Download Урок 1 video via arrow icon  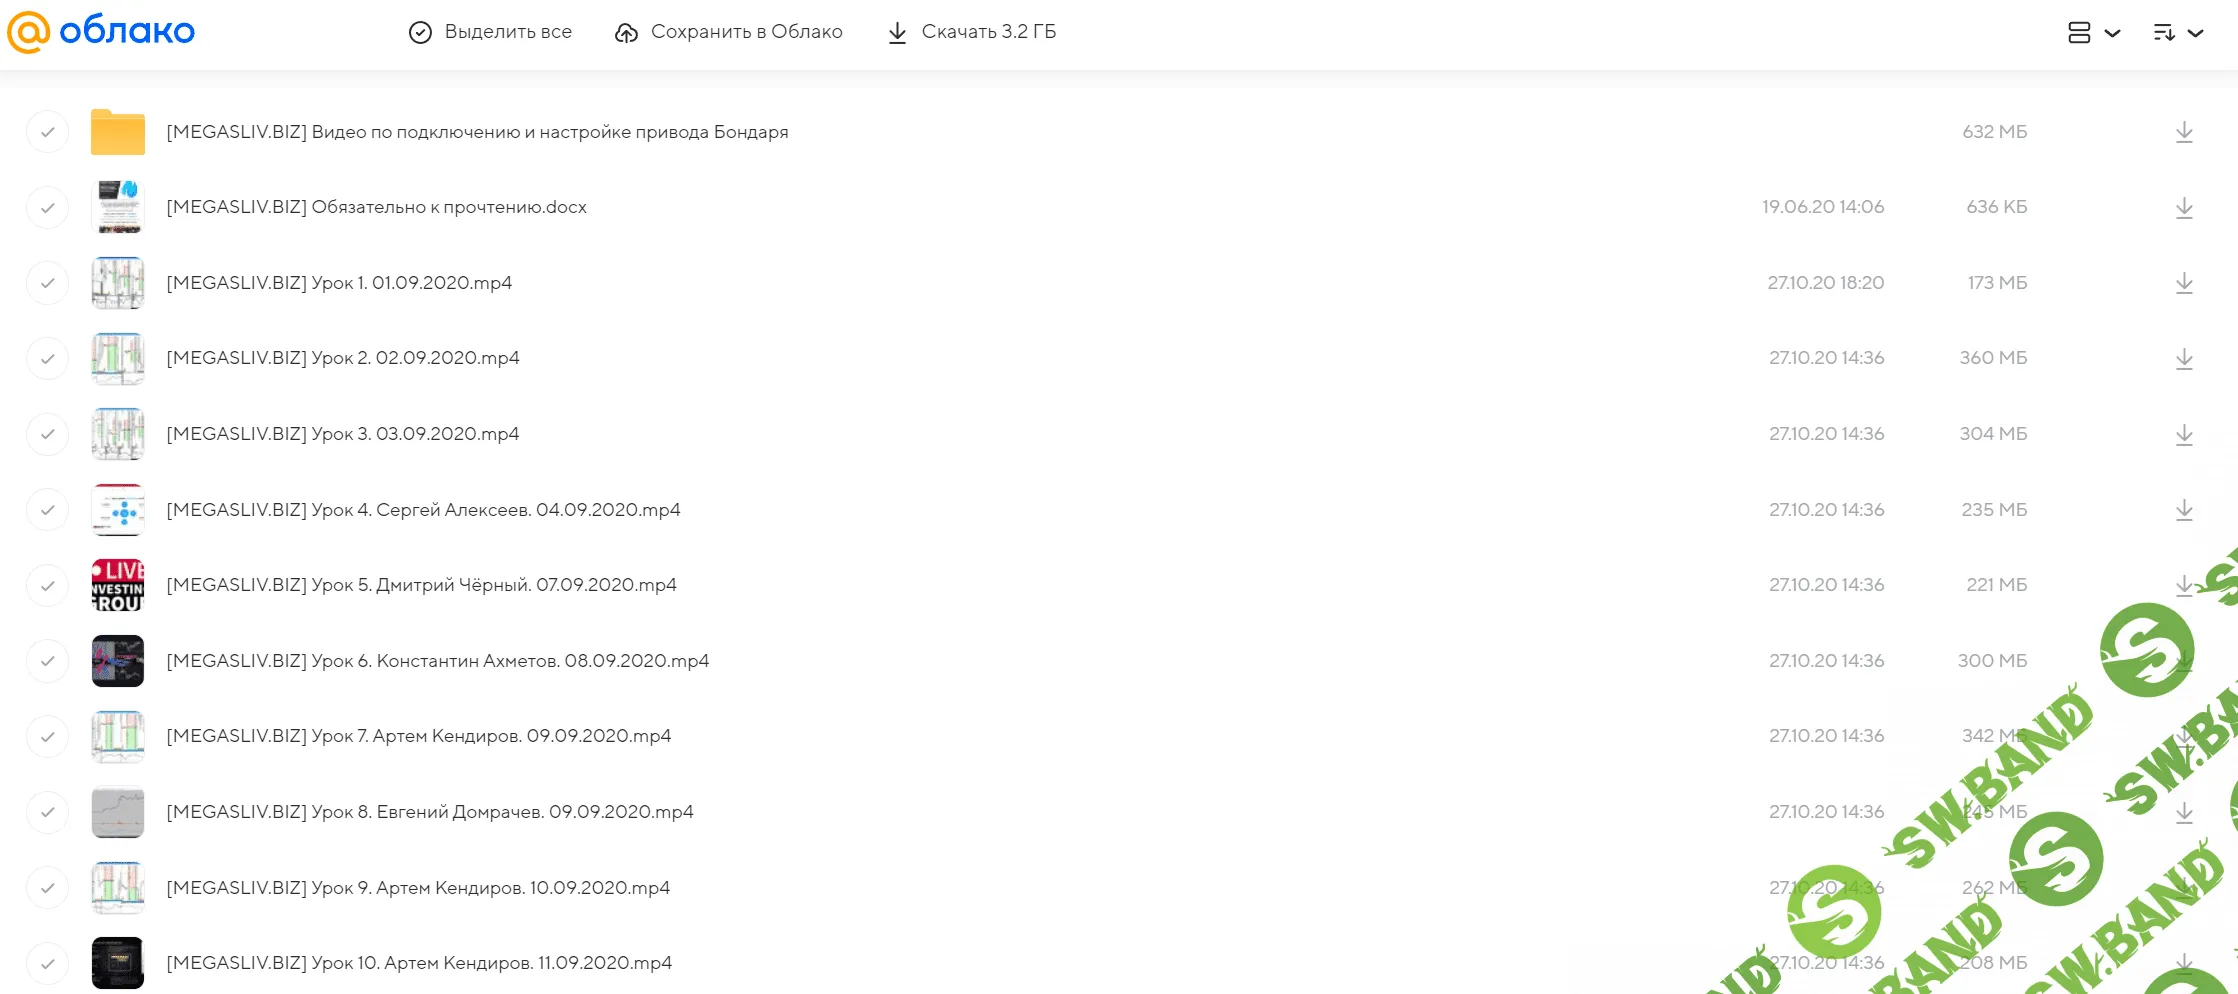tap(2184, 283)
